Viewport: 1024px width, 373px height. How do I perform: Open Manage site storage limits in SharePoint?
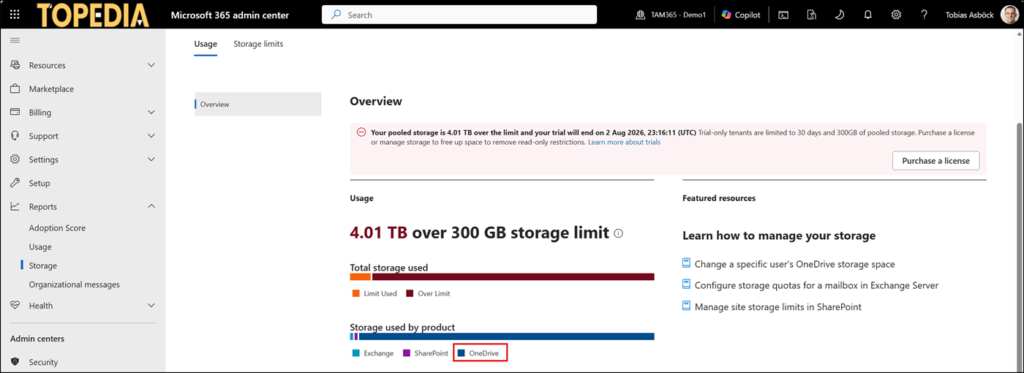click(778, 306)
